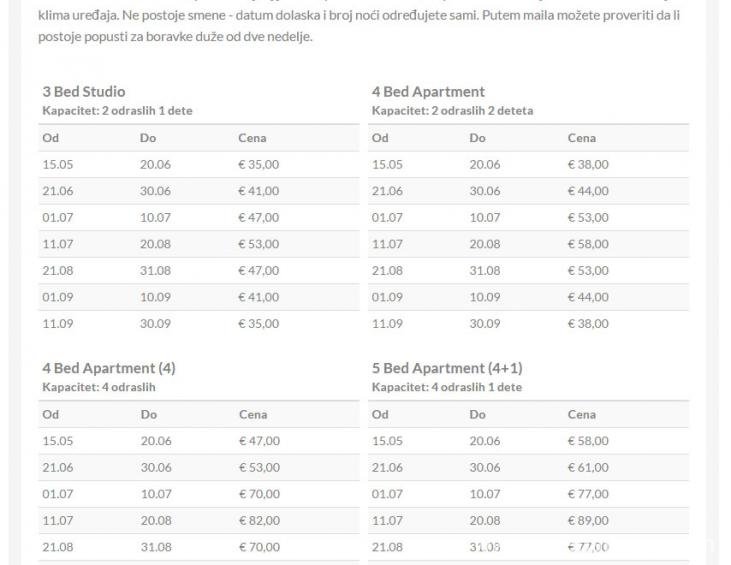
Task: Select Kapacitet: 2 odraslih 2 deteta text
Action: 452,111
